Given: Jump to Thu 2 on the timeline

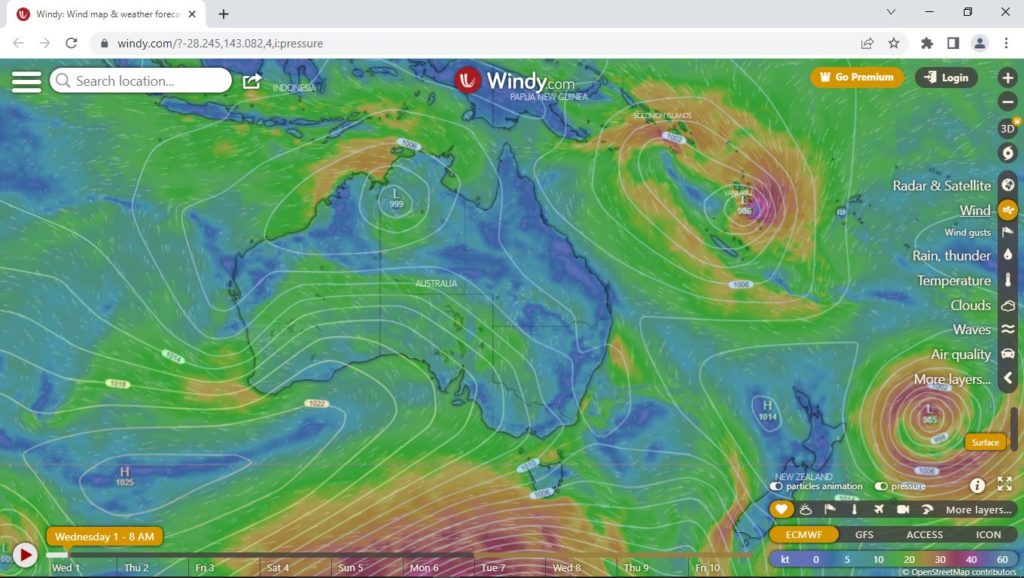Looking at the screenshot, I should 136,568.
